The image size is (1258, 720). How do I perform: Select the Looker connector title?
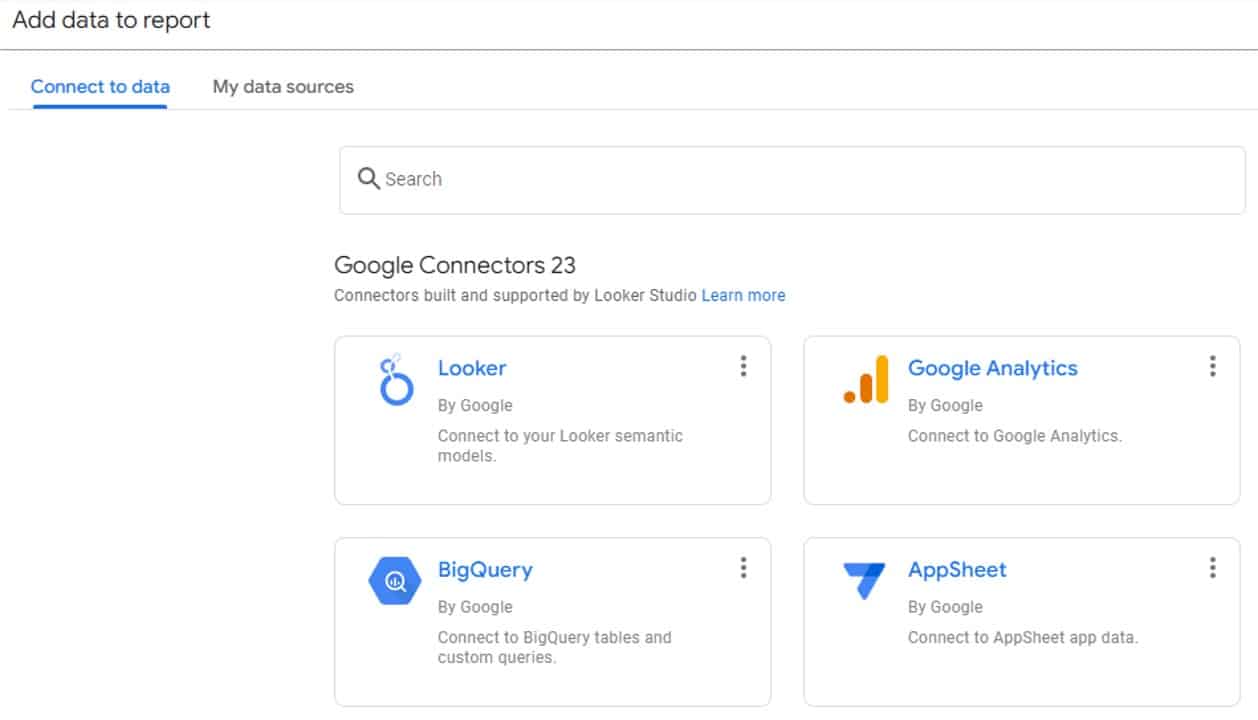pos(472,368)
